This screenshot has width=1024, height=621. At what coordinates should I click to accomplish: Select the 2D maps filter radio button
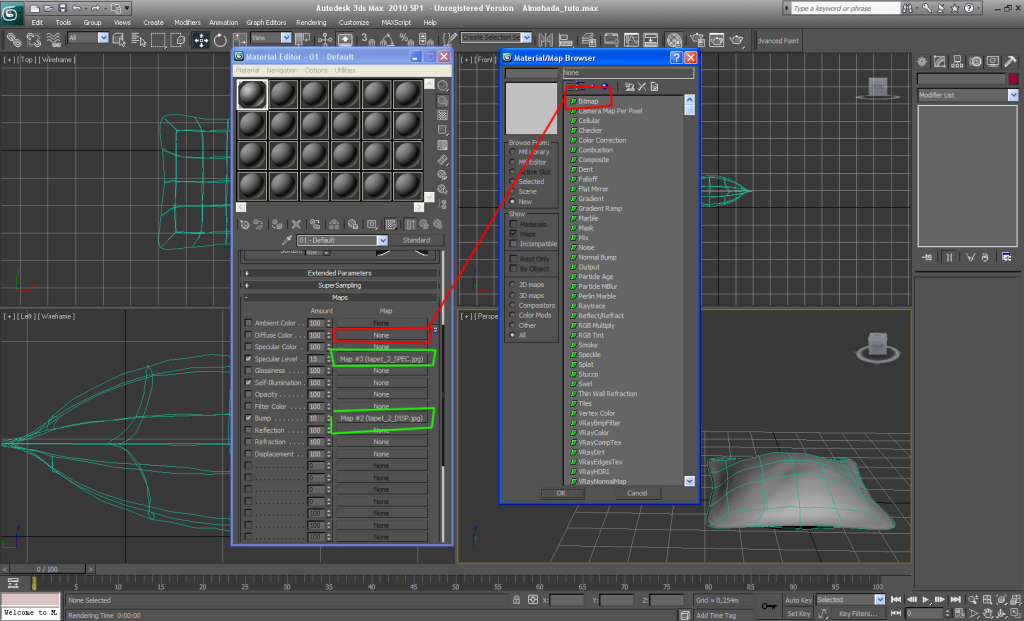[513, 285]
